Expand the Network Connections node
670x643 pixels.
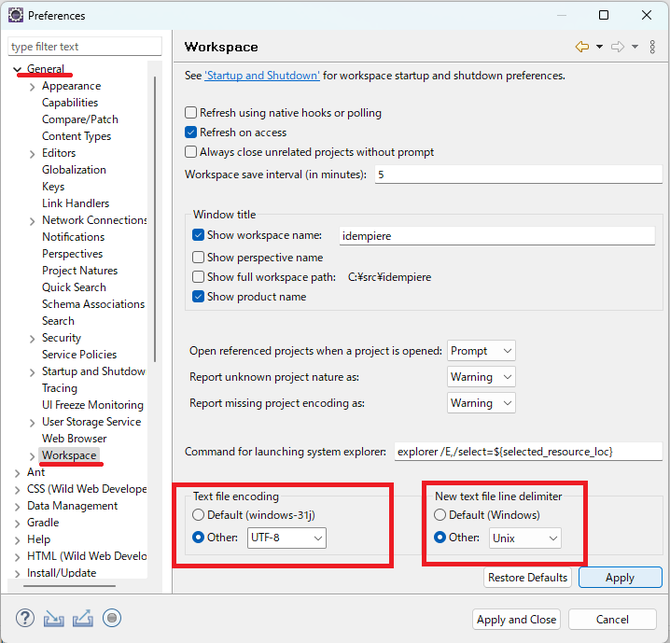[32, 221]
